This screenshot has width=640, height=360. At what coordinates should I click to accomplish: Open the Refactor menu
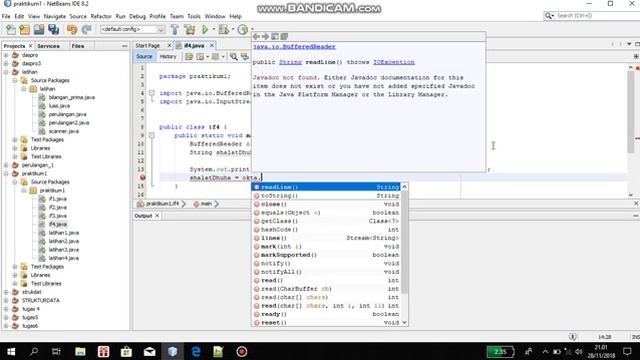101,16
